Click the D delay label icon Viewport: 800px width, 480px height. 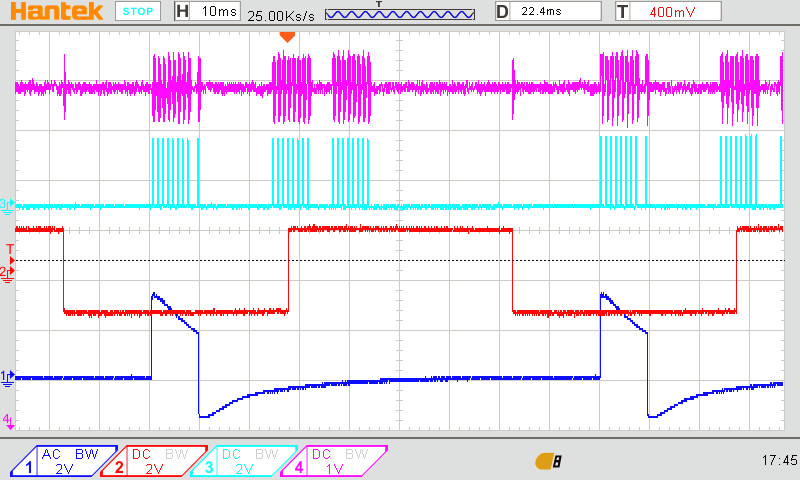(503, 11)
